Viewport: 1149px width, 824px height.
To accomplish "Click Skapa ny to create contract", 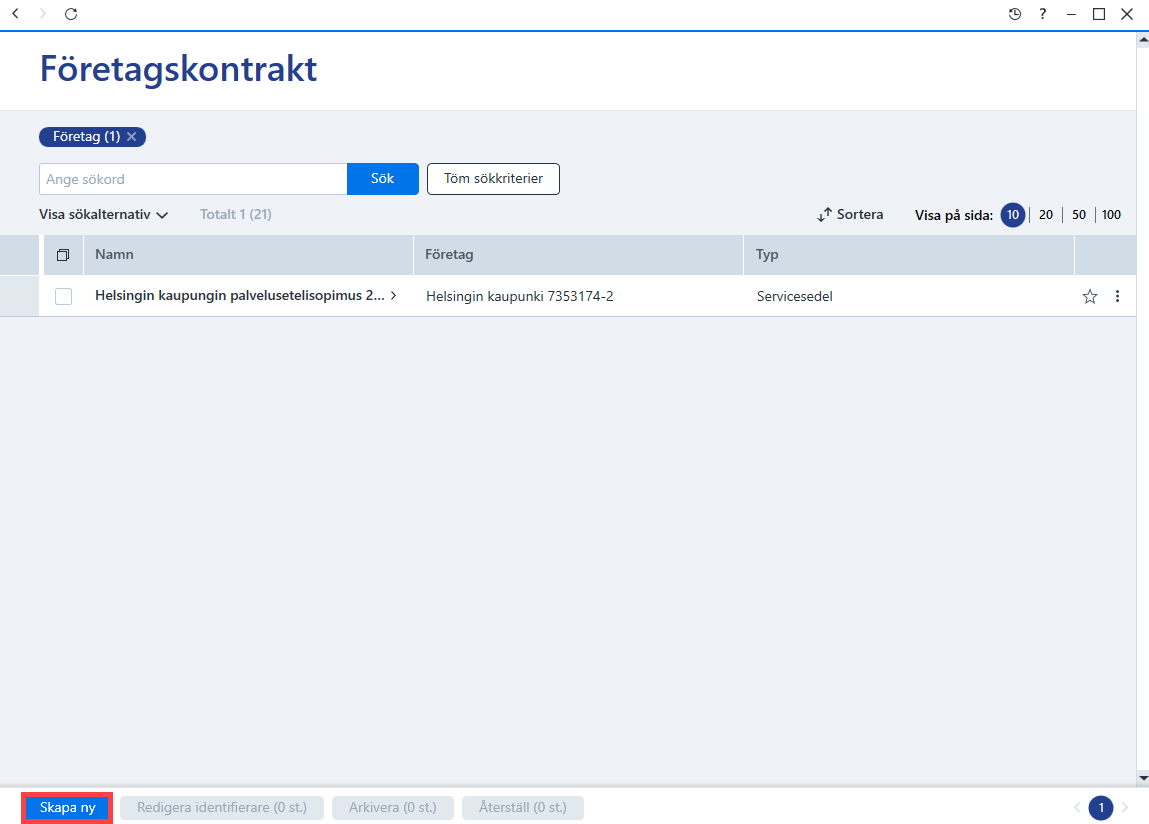I will point(67,808).
